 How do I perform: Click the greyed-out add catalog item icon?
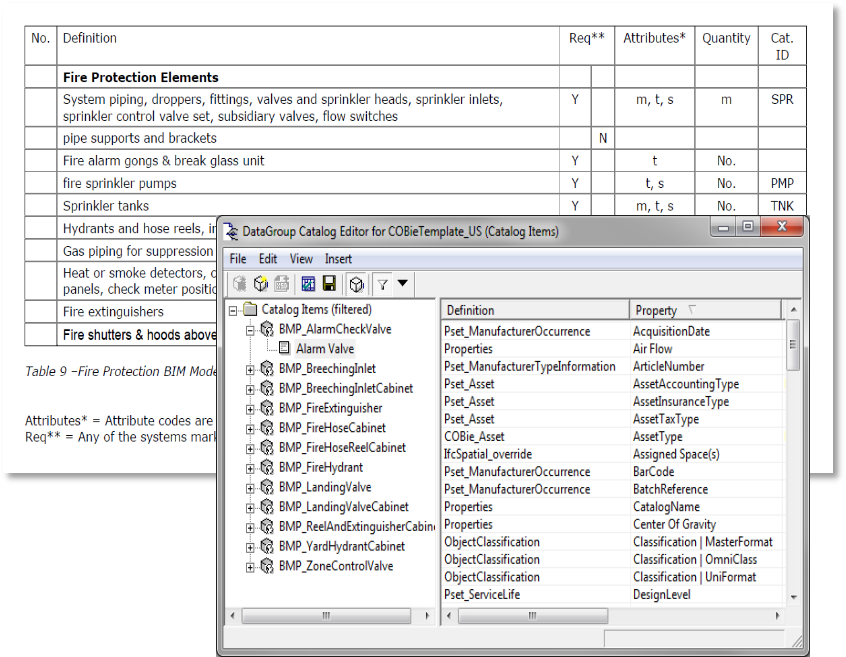point(282,283)
